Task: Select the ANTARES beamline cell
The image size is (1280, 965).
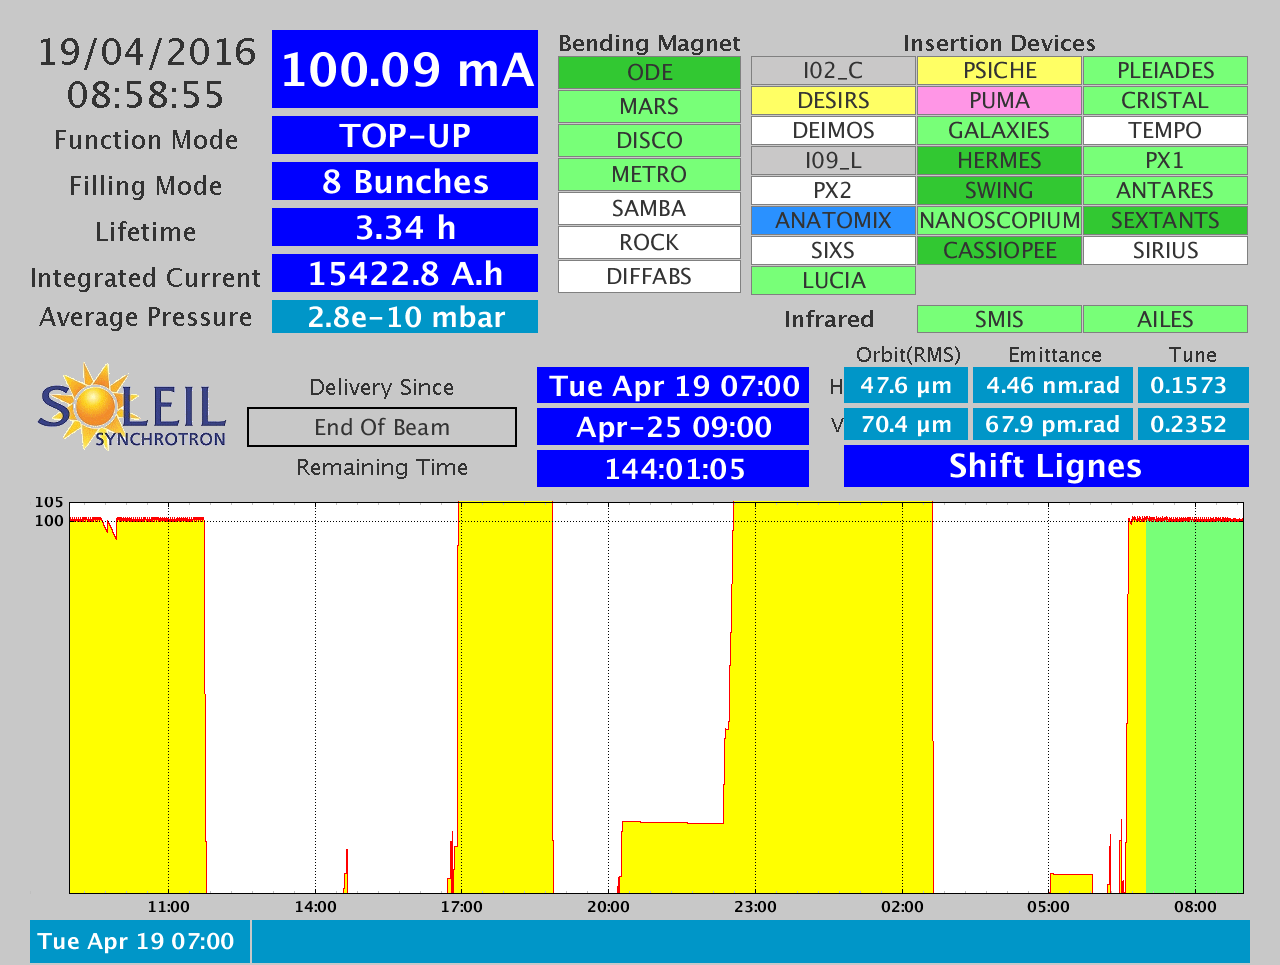Action: [x=1165, y=191]
